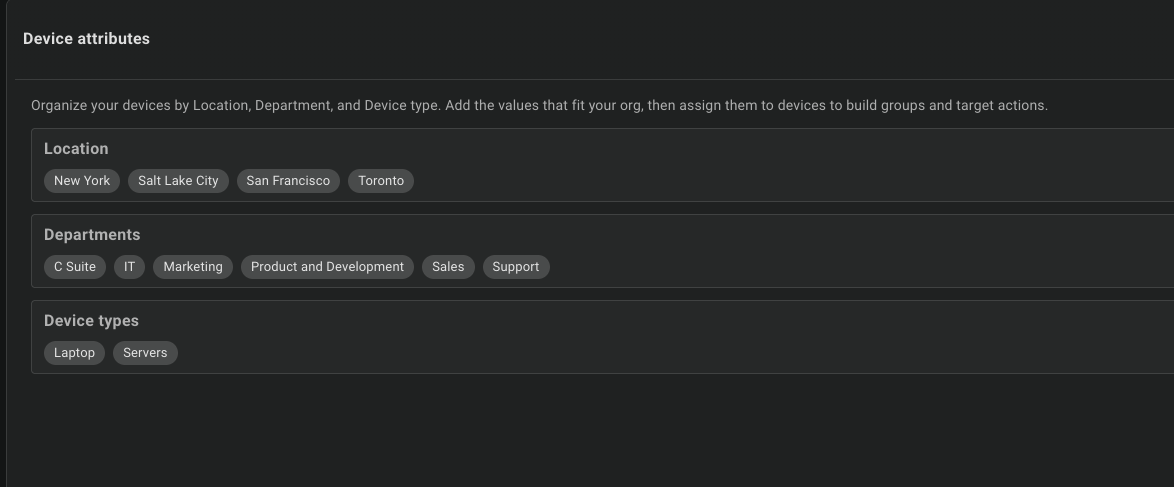
Task: Click the Location section heading
Action: pos(76,148)
